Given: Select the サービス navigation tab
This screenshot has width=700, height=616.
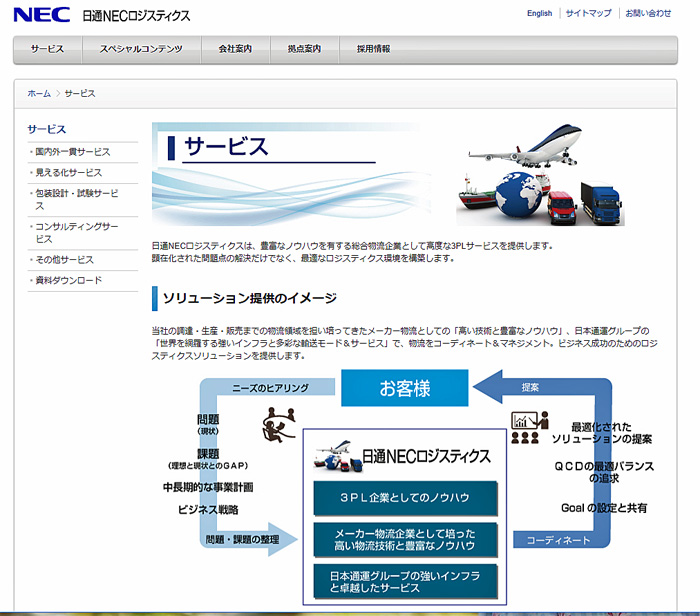Looking at the screenshot, I should [x=47, y=49].
